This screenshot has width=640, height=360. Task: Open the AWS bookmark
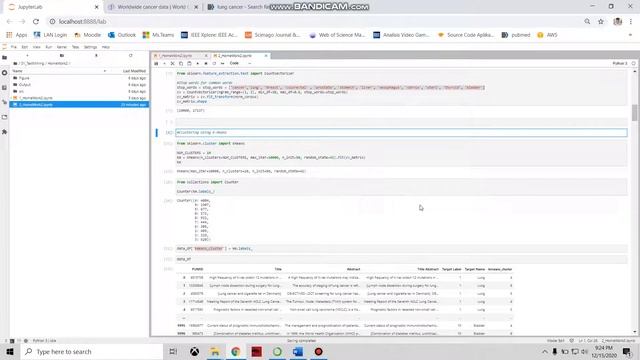(547, 35)
